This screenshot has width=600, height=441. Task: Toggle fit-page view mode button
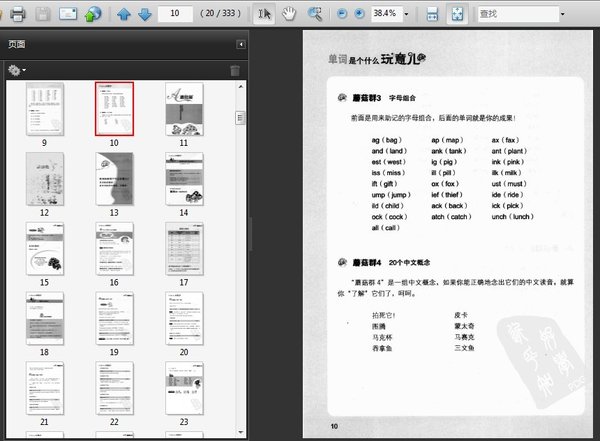coord(457,14)
